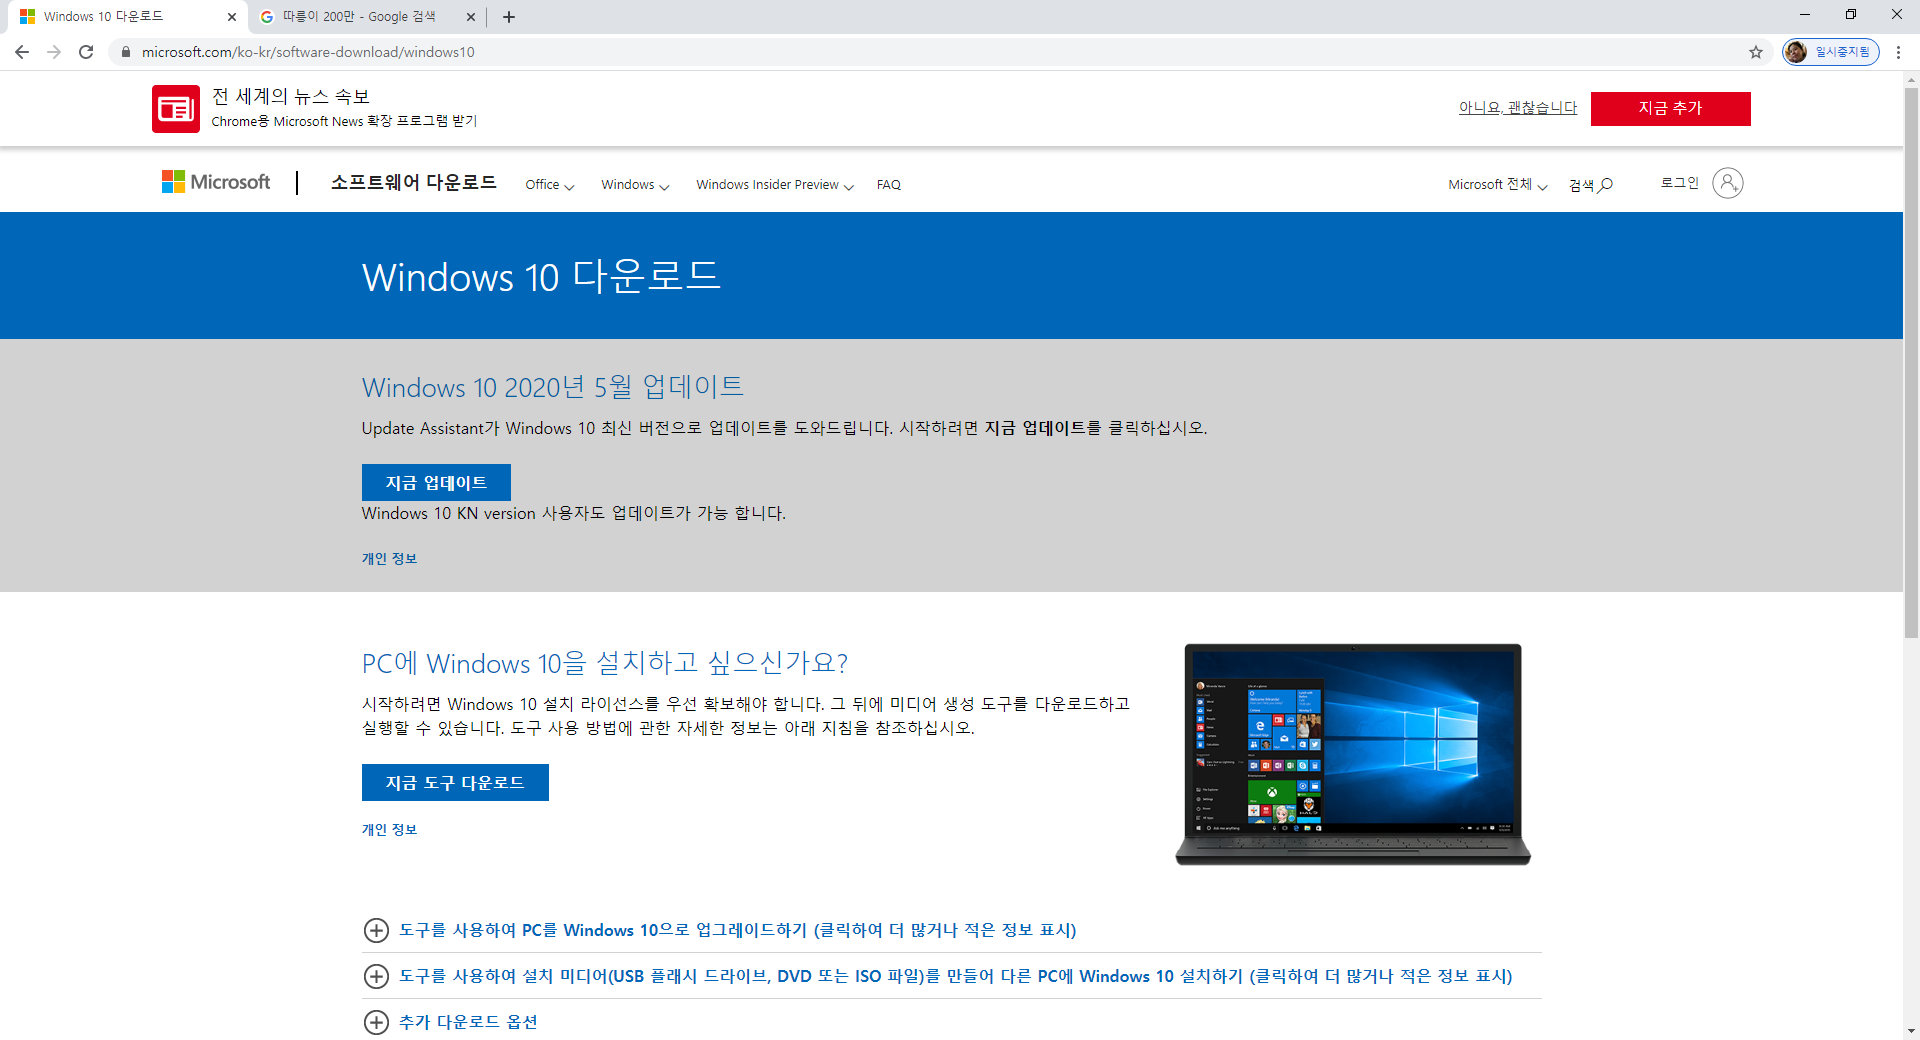Click the 로그인 text link
1920x1040 pixels.
click(x=1680, y=183)
